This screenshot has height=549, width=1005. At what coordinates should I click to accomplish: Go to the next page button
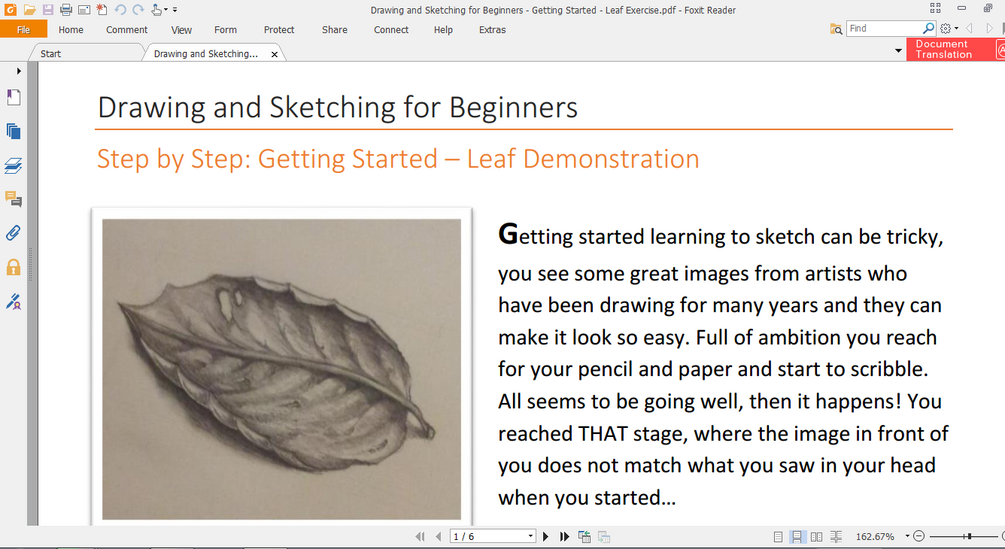tap(545, 537)
